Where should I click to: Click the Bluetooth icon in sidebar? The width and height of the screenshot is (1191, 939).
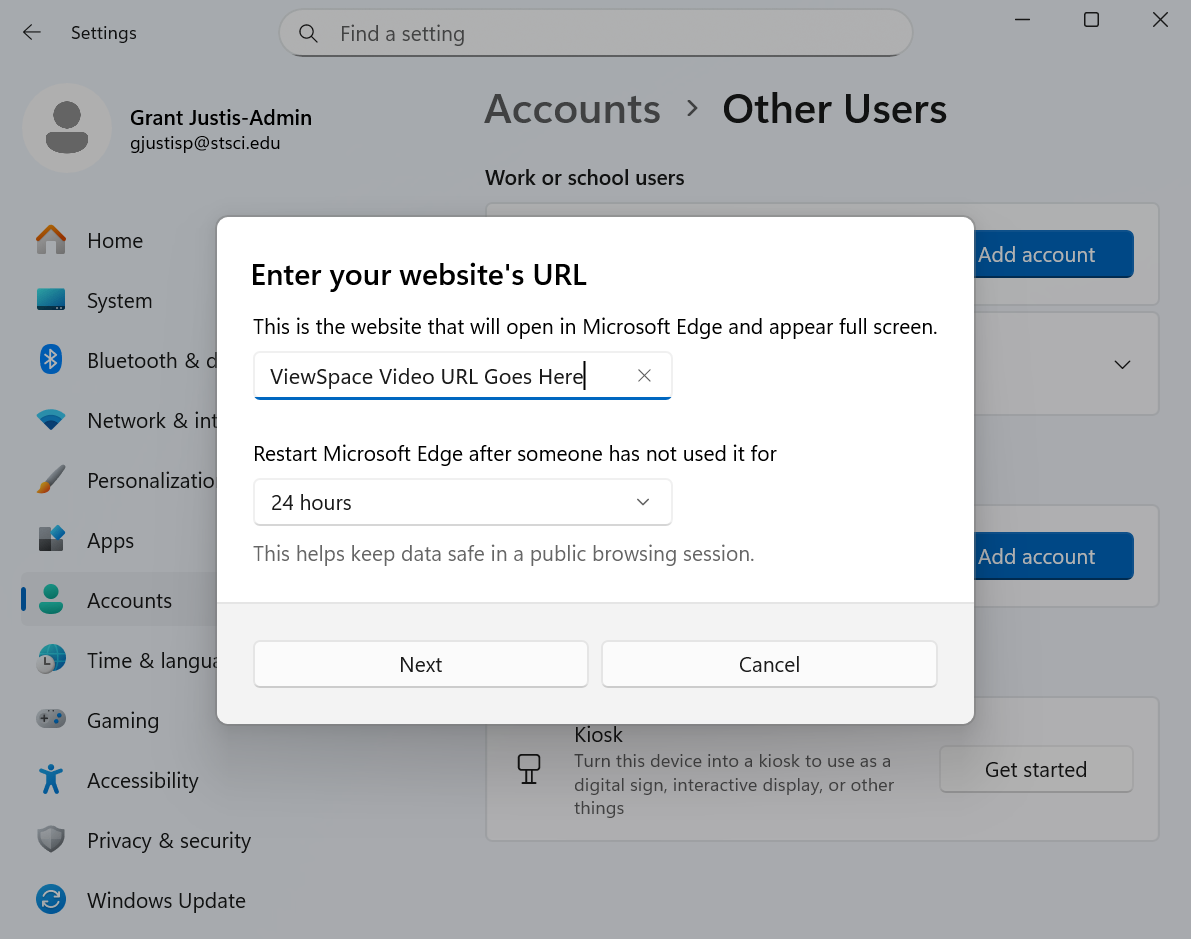pyautogui.click(x=51, y=359)
